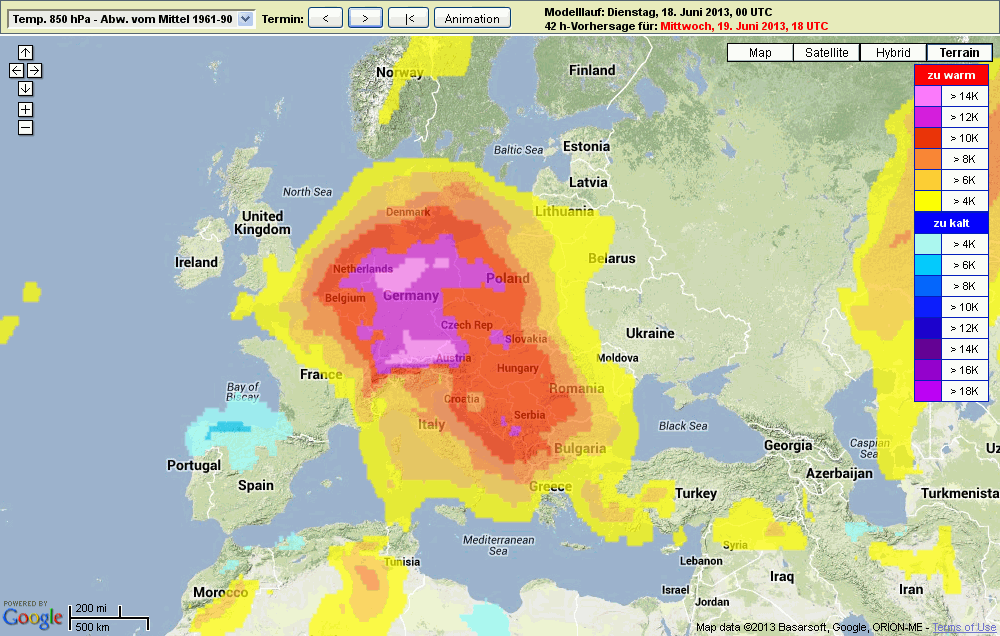Switch to Map view
Image resolution: width=1000 pixels, height=636 pixels.
(760, 53)
